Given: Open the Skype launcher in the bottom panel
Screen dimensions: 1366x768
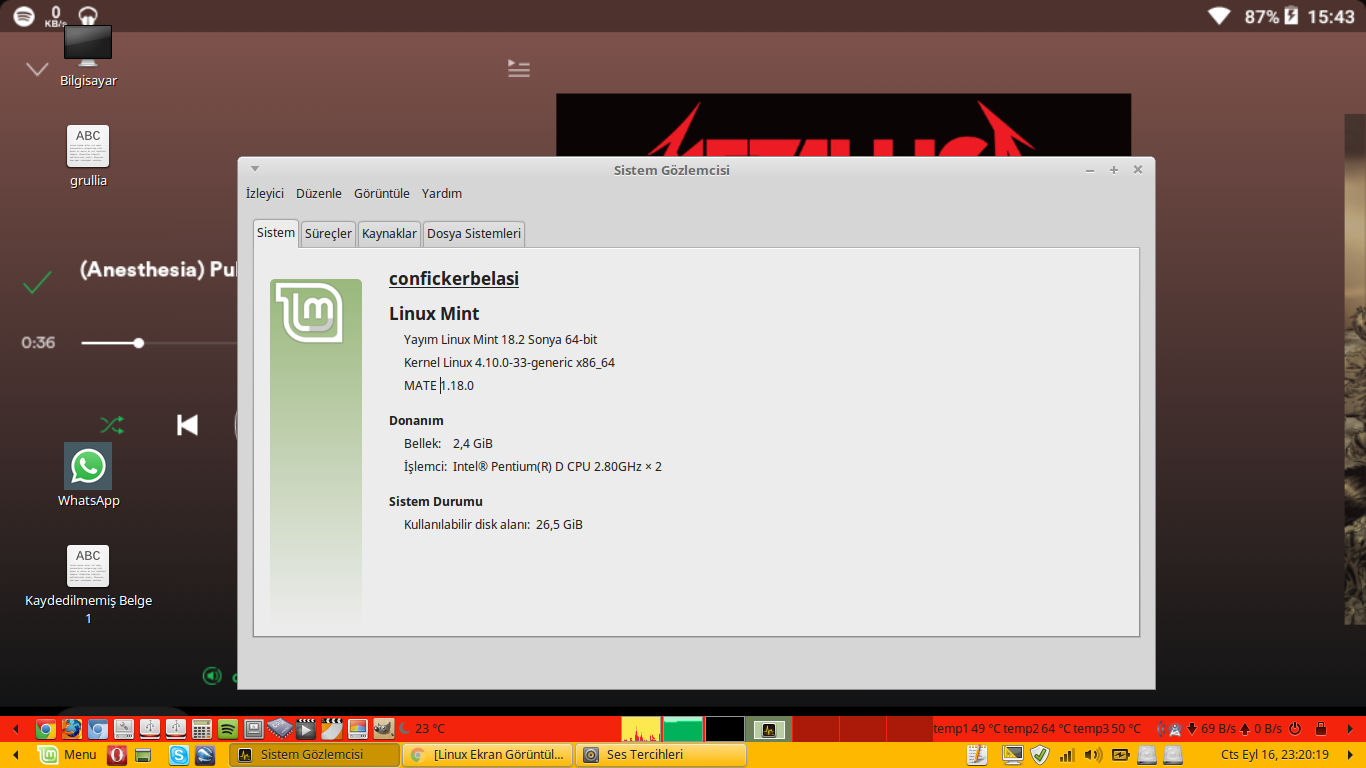Looking at the screenshot, I should point(178,755).
